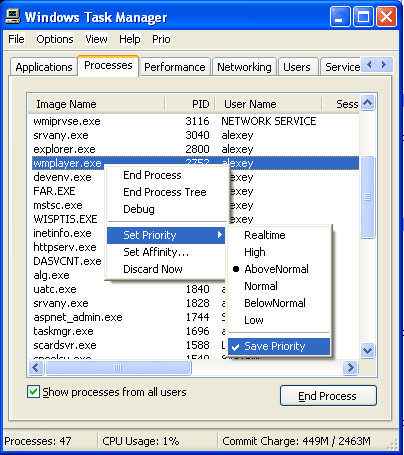Image resolution: width=404 pixels, height=455 pixels.
Task: Sort by PID column header
Action: pyautogui.click(x=190, y=104)
